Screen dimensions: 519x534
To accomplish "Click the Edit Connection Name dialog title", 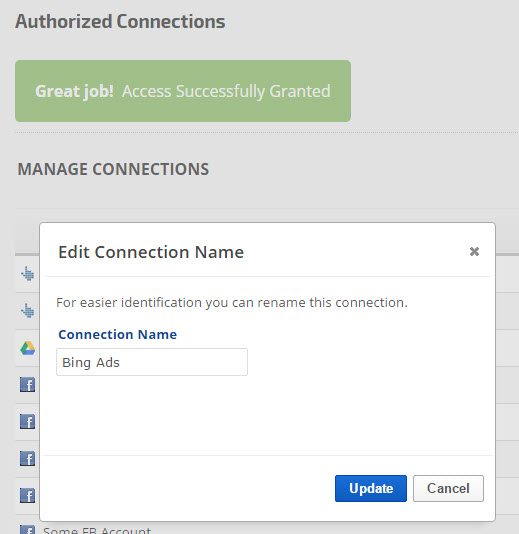I will pos(151,252).
